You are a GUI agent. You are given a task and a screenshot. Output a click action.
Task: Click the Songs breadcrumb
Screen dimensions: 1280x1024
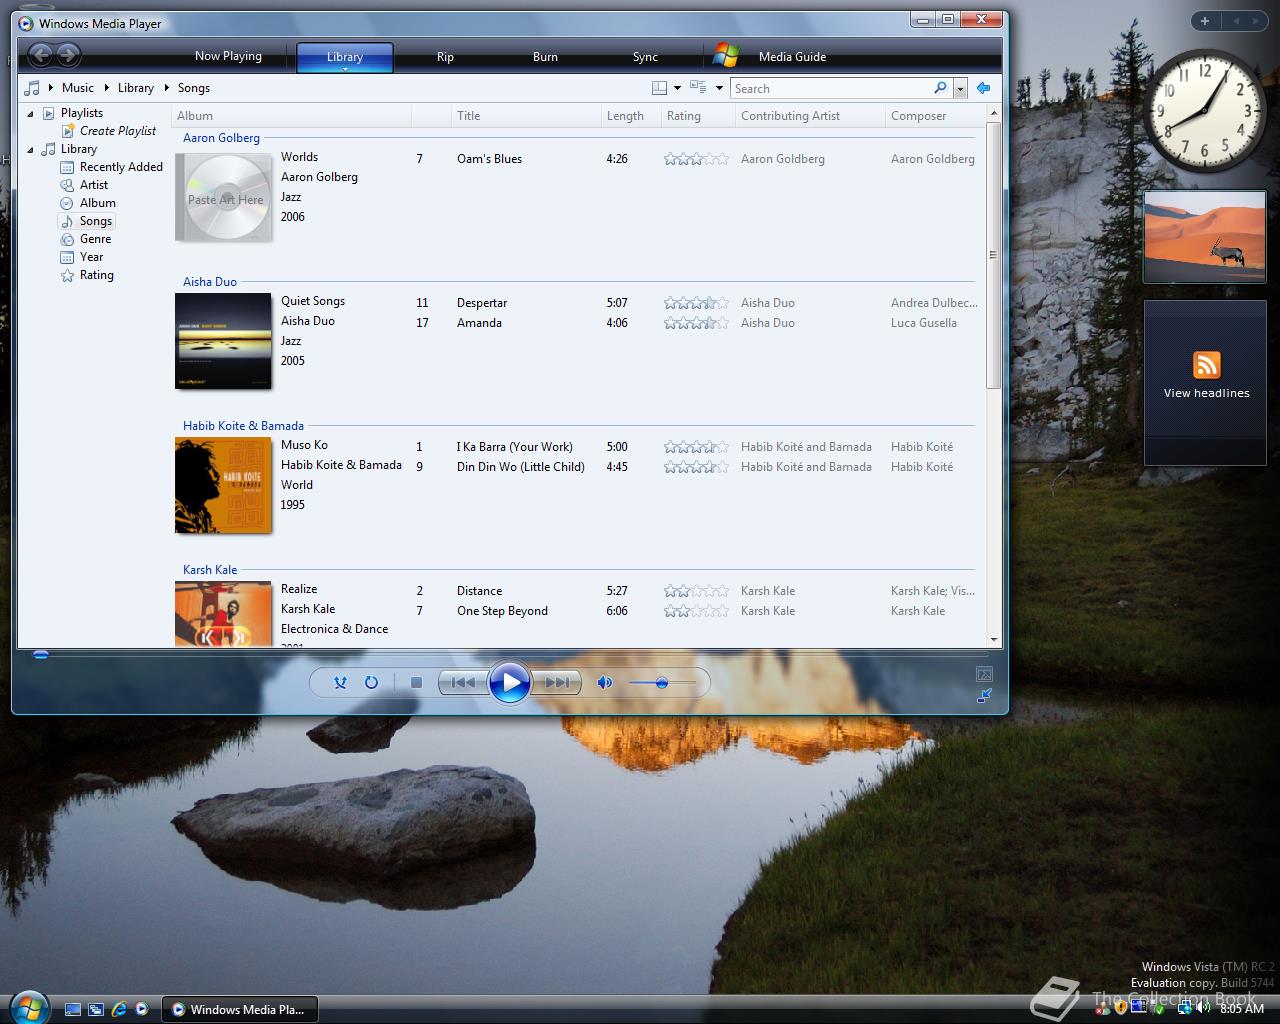point(194,88)
